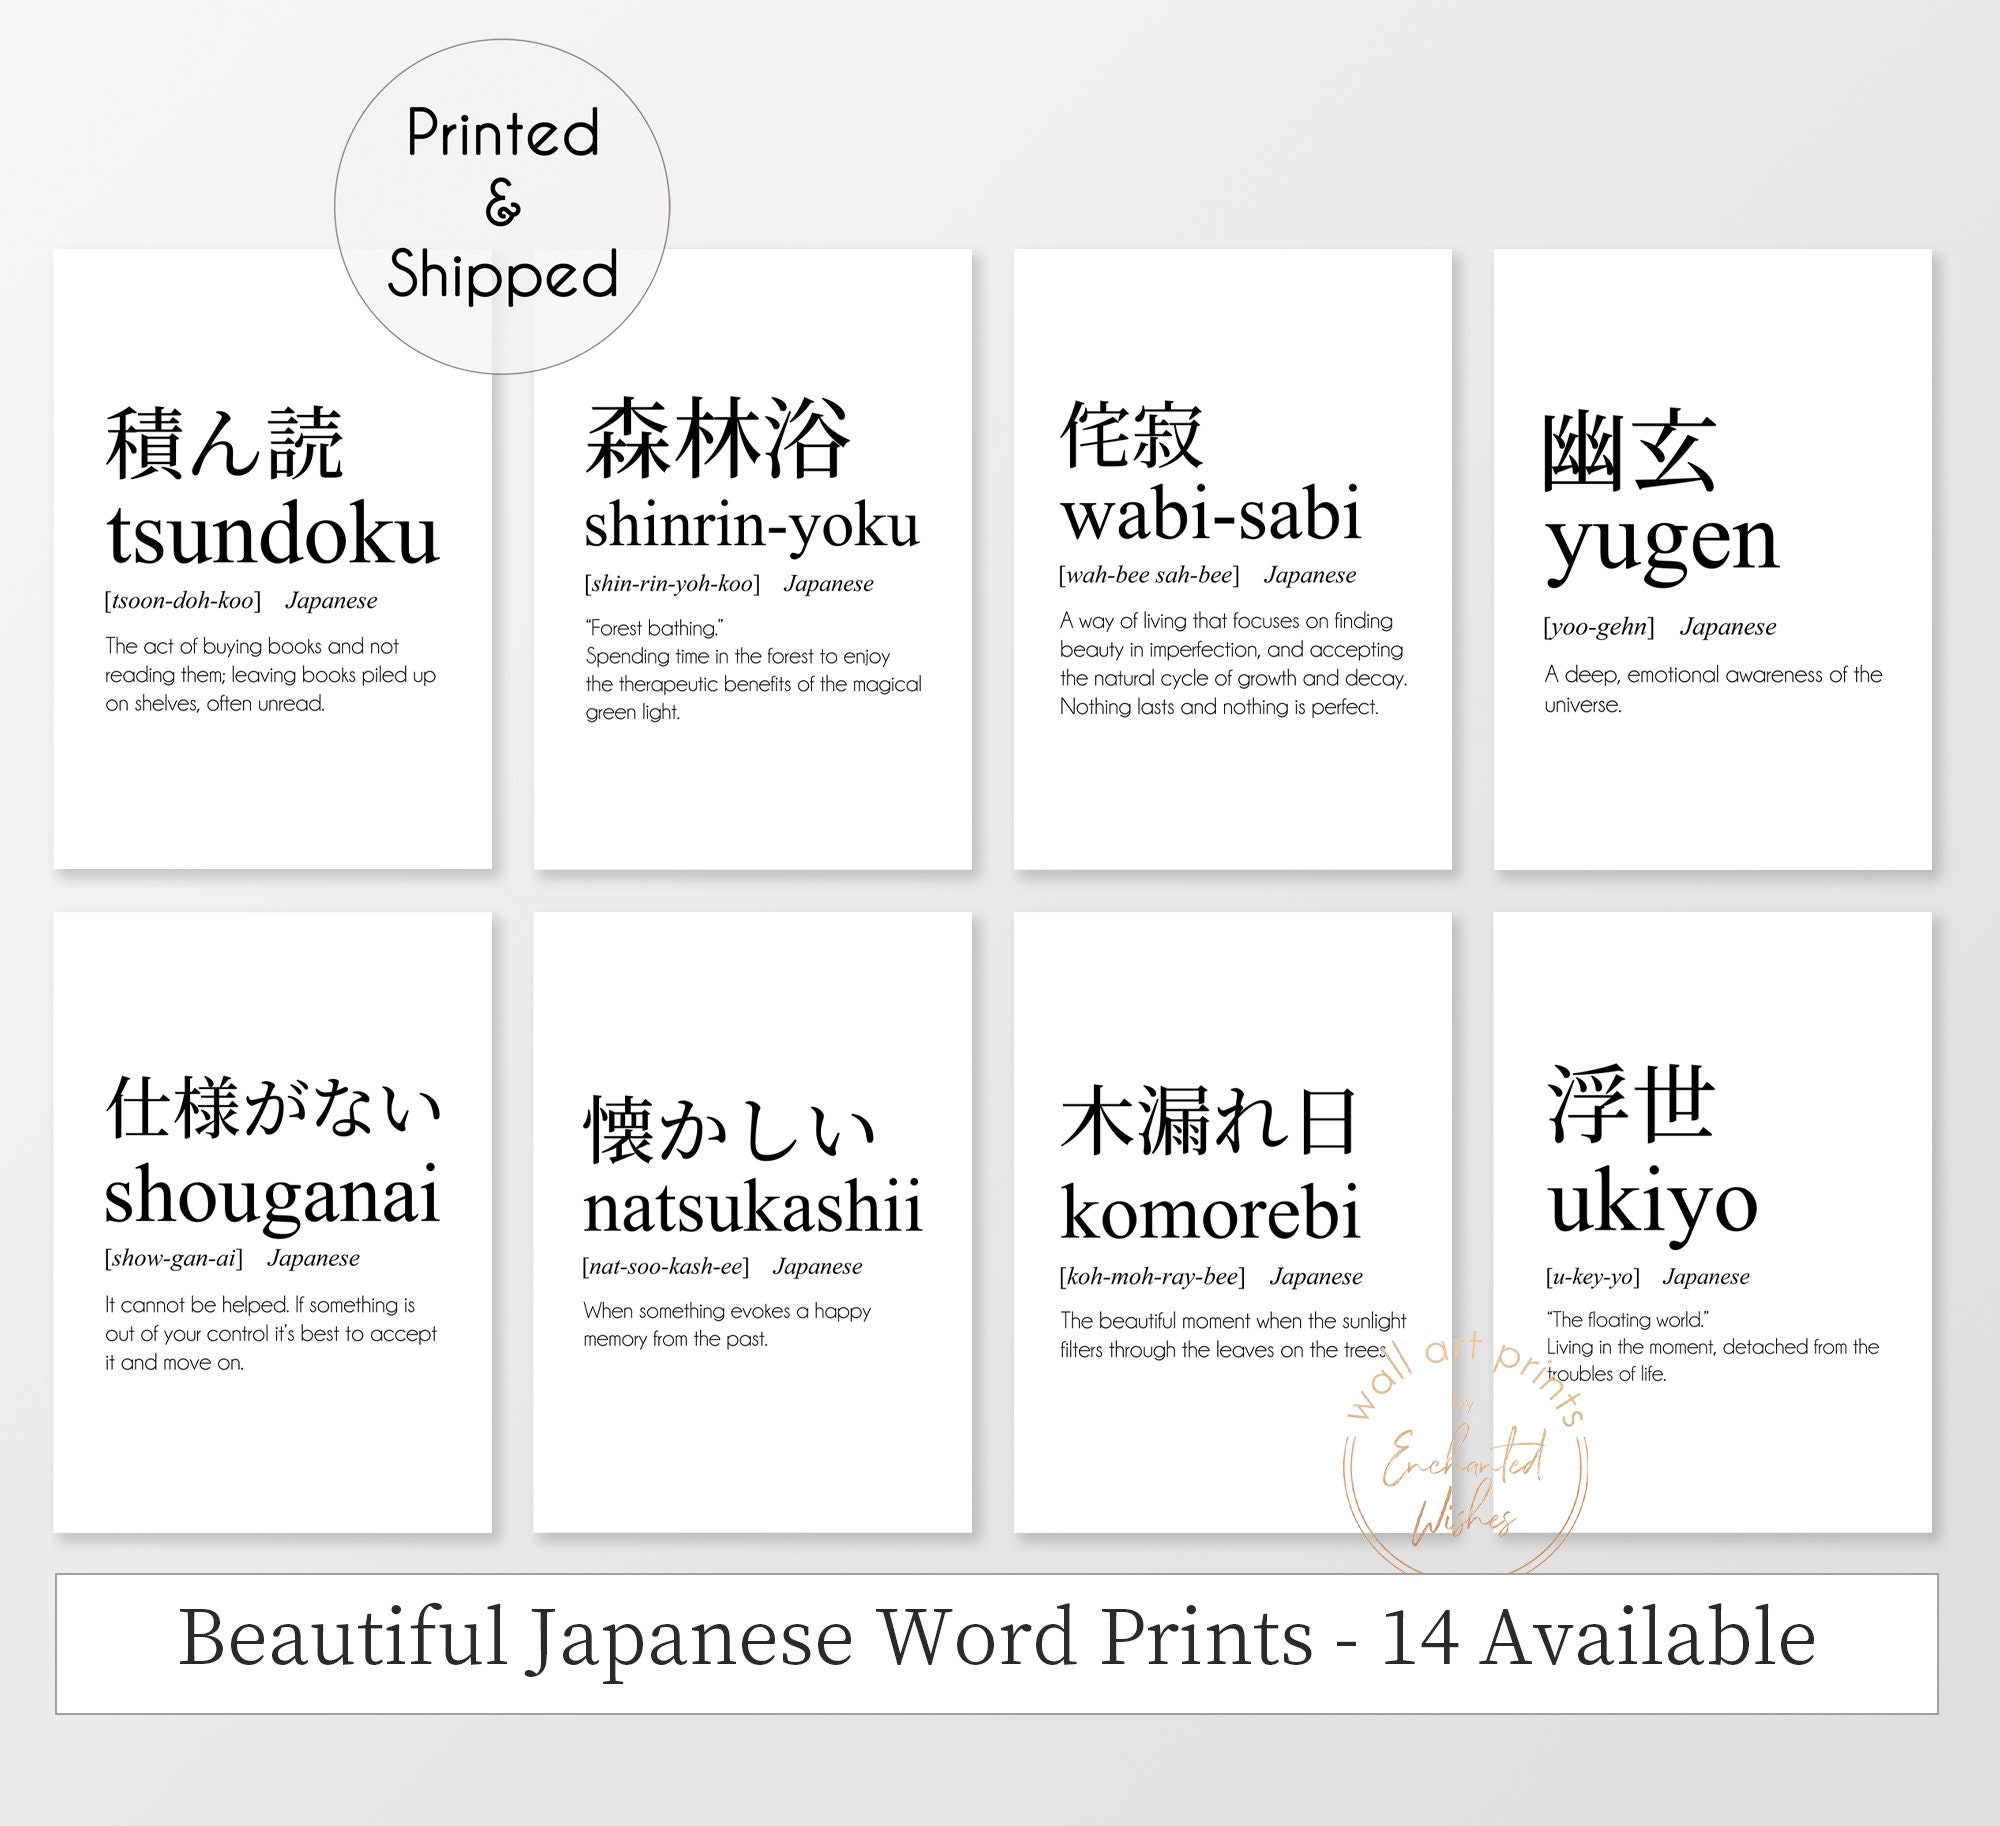This screenshot has width=2000, height=1826.
Task: Click the line 'It cannot be helped. If something is'
Action: click(x=260, y=1305)
